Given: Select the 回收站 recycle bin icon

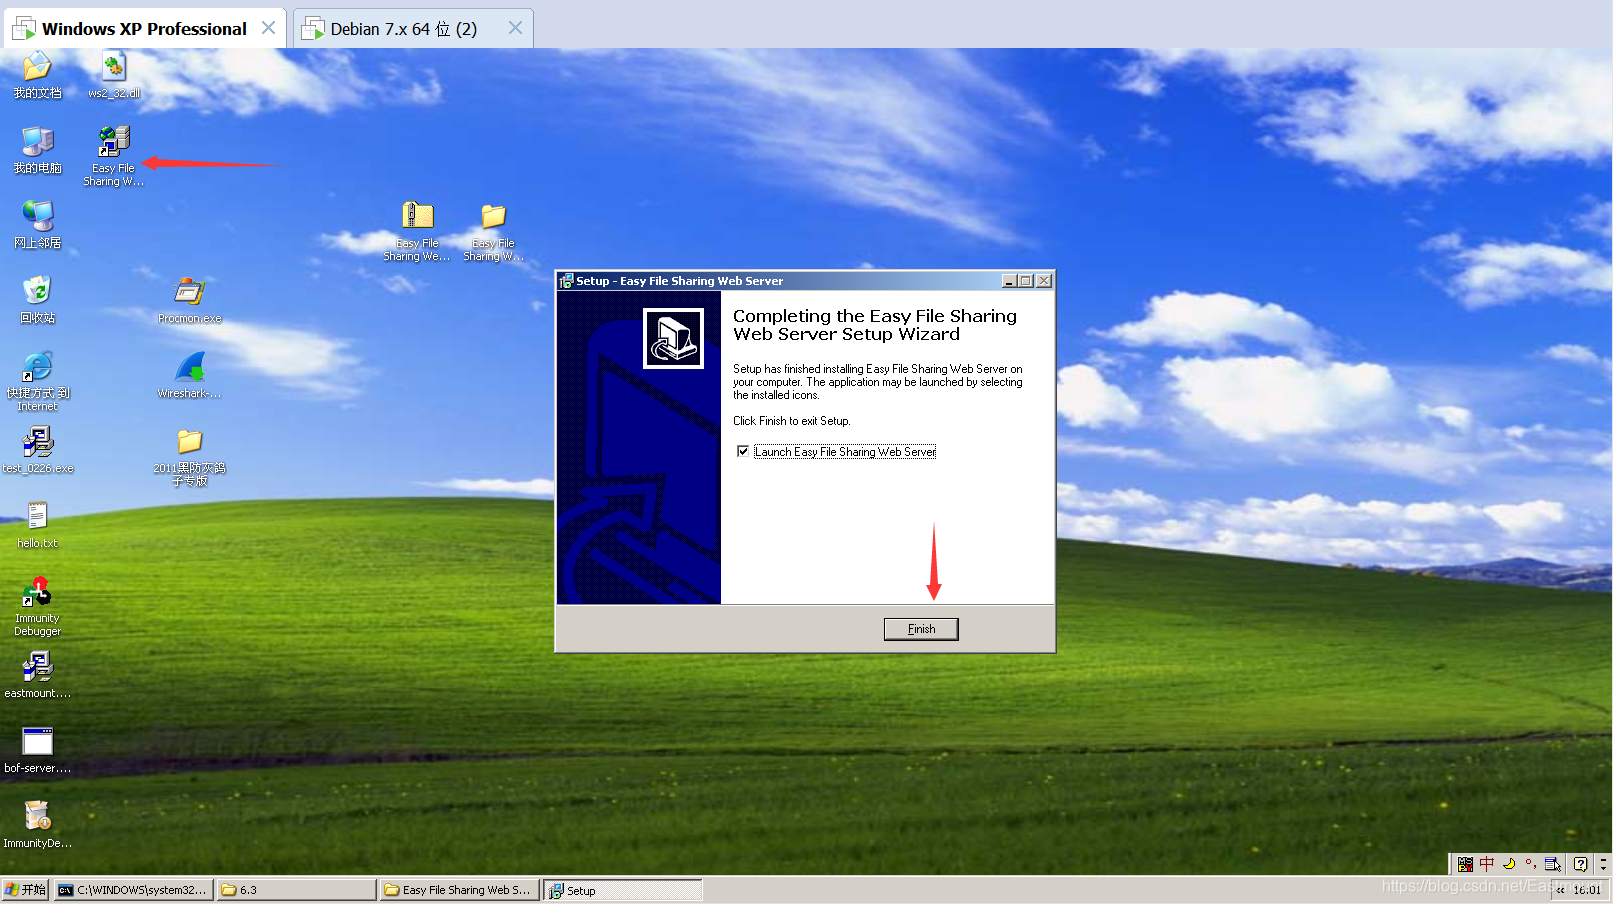Looking at the screenshot, I should point(37,300).
